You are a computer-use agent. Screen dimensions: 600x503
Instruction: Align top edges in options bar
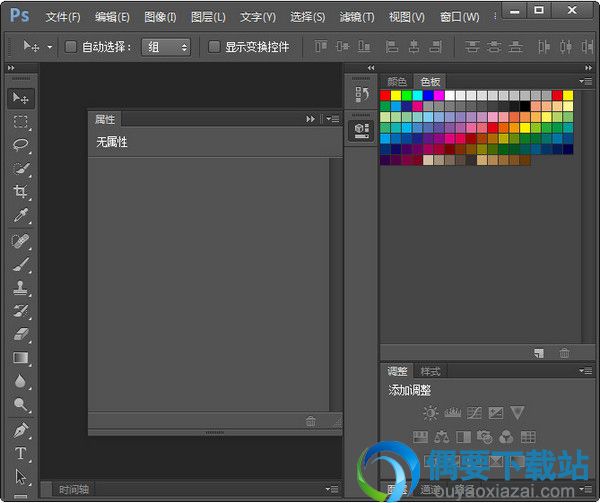pyautogui.click(x=321, y=47)
